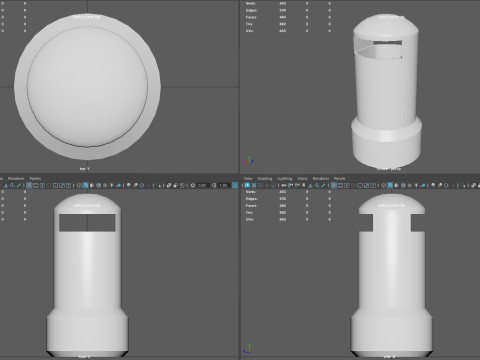Toggle film gate in side view panel toolbar
The height and width of the screenshot is (360, 480).
pos(340,185)
